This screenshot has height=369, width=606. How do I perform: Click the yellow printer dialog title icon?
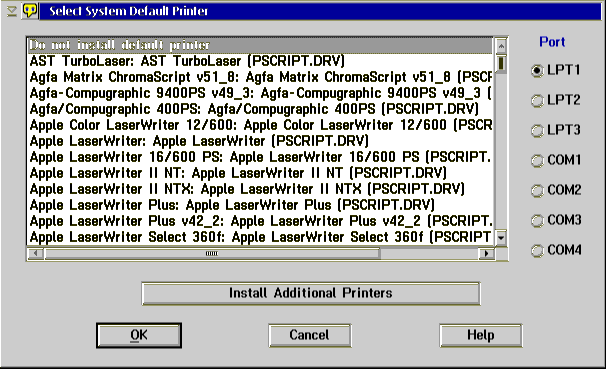pos(30,11)
